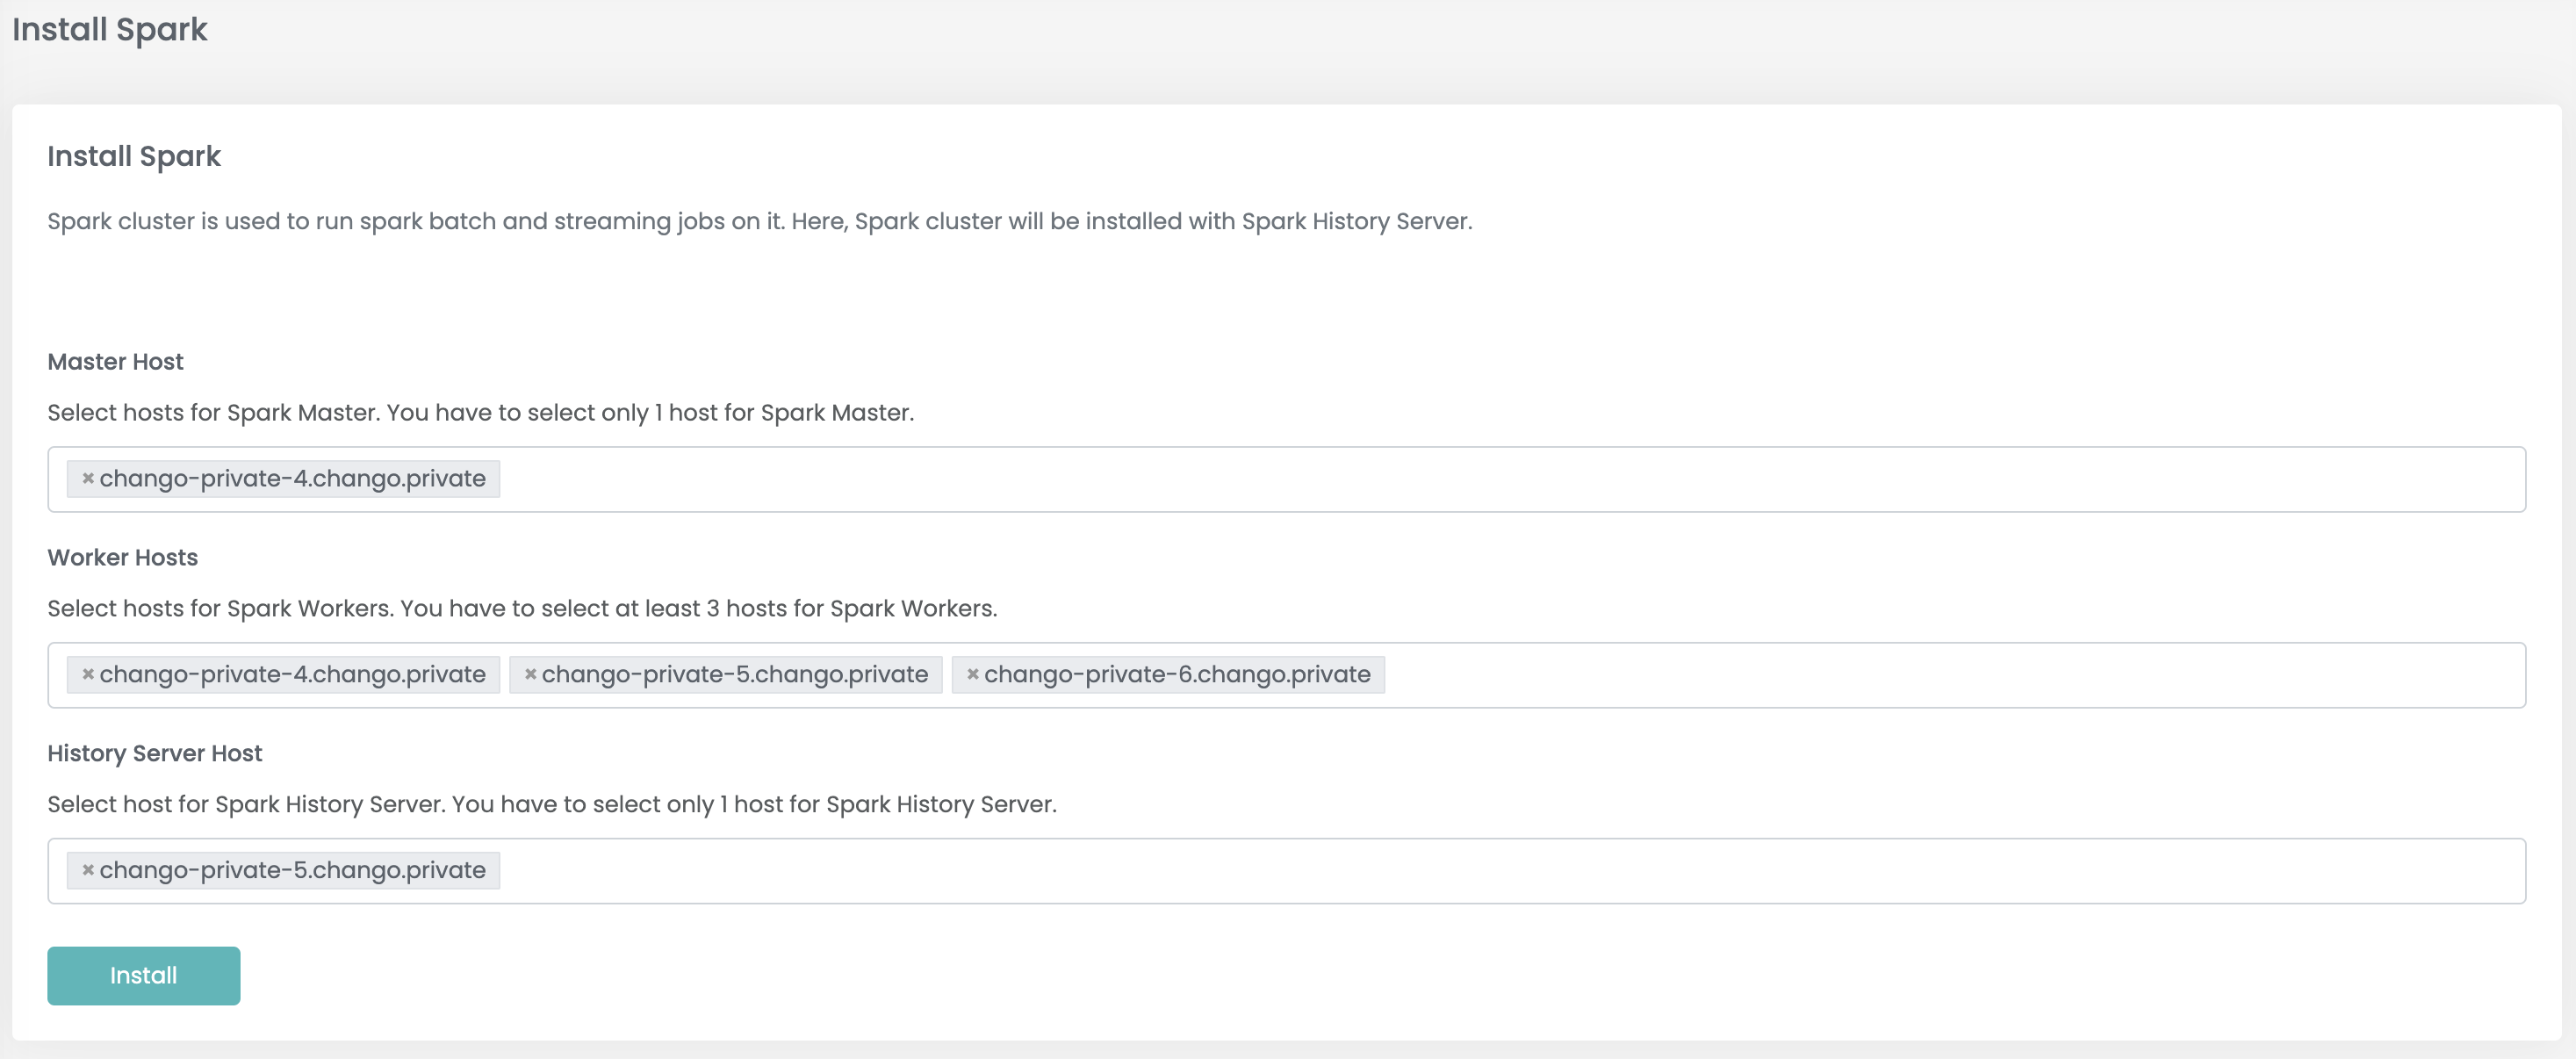2576x1059 pixels.
Task: Click the Install Spark heading inside the card
Action: [134, 157]
